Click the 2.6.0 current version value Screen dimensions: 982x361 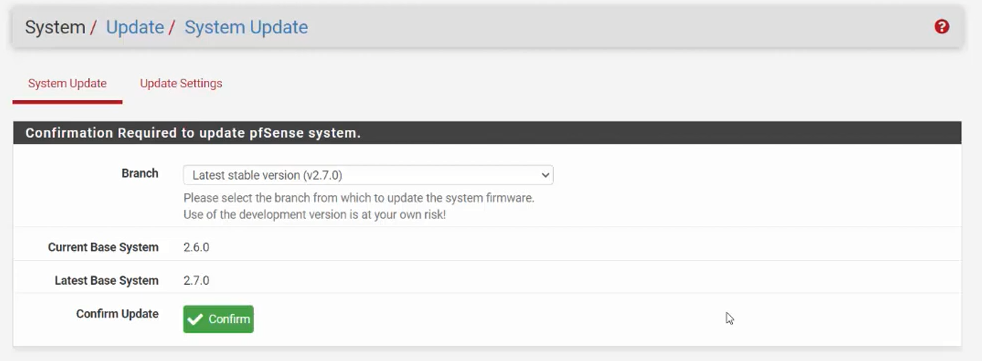point(196,247)
